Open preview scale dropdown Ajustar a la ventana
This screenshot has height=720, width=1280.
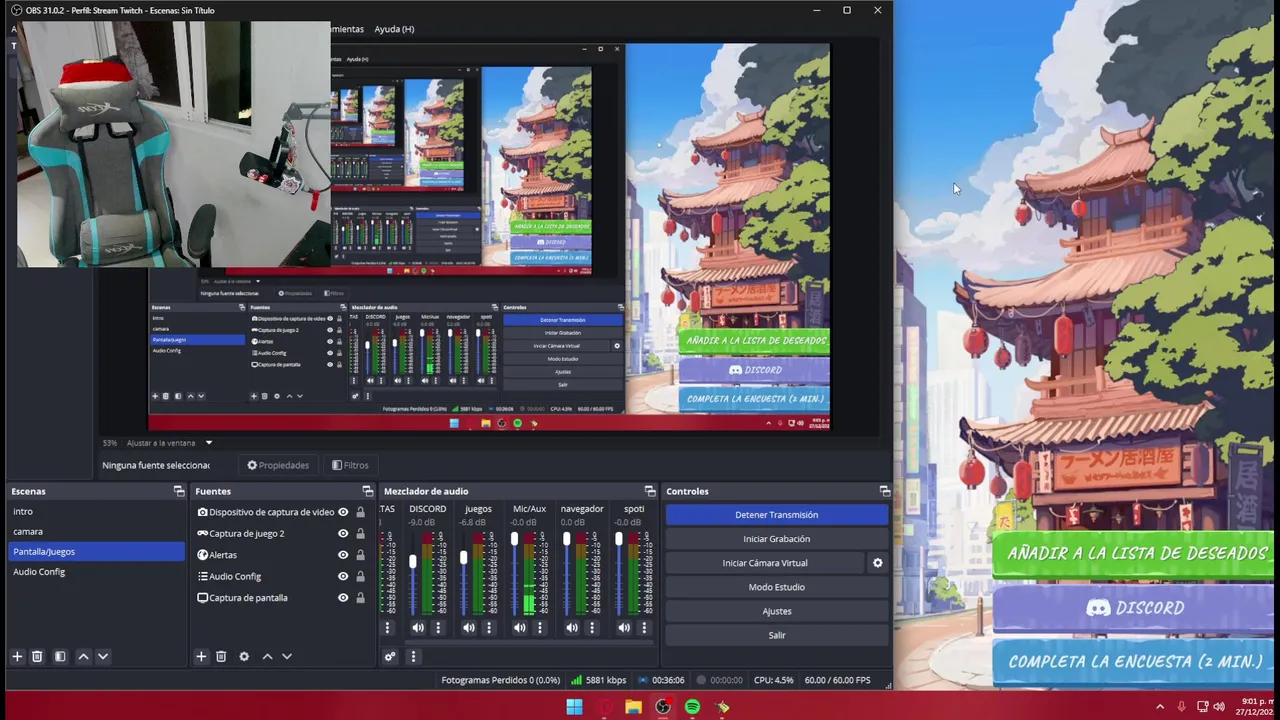[x=170, y=443]
